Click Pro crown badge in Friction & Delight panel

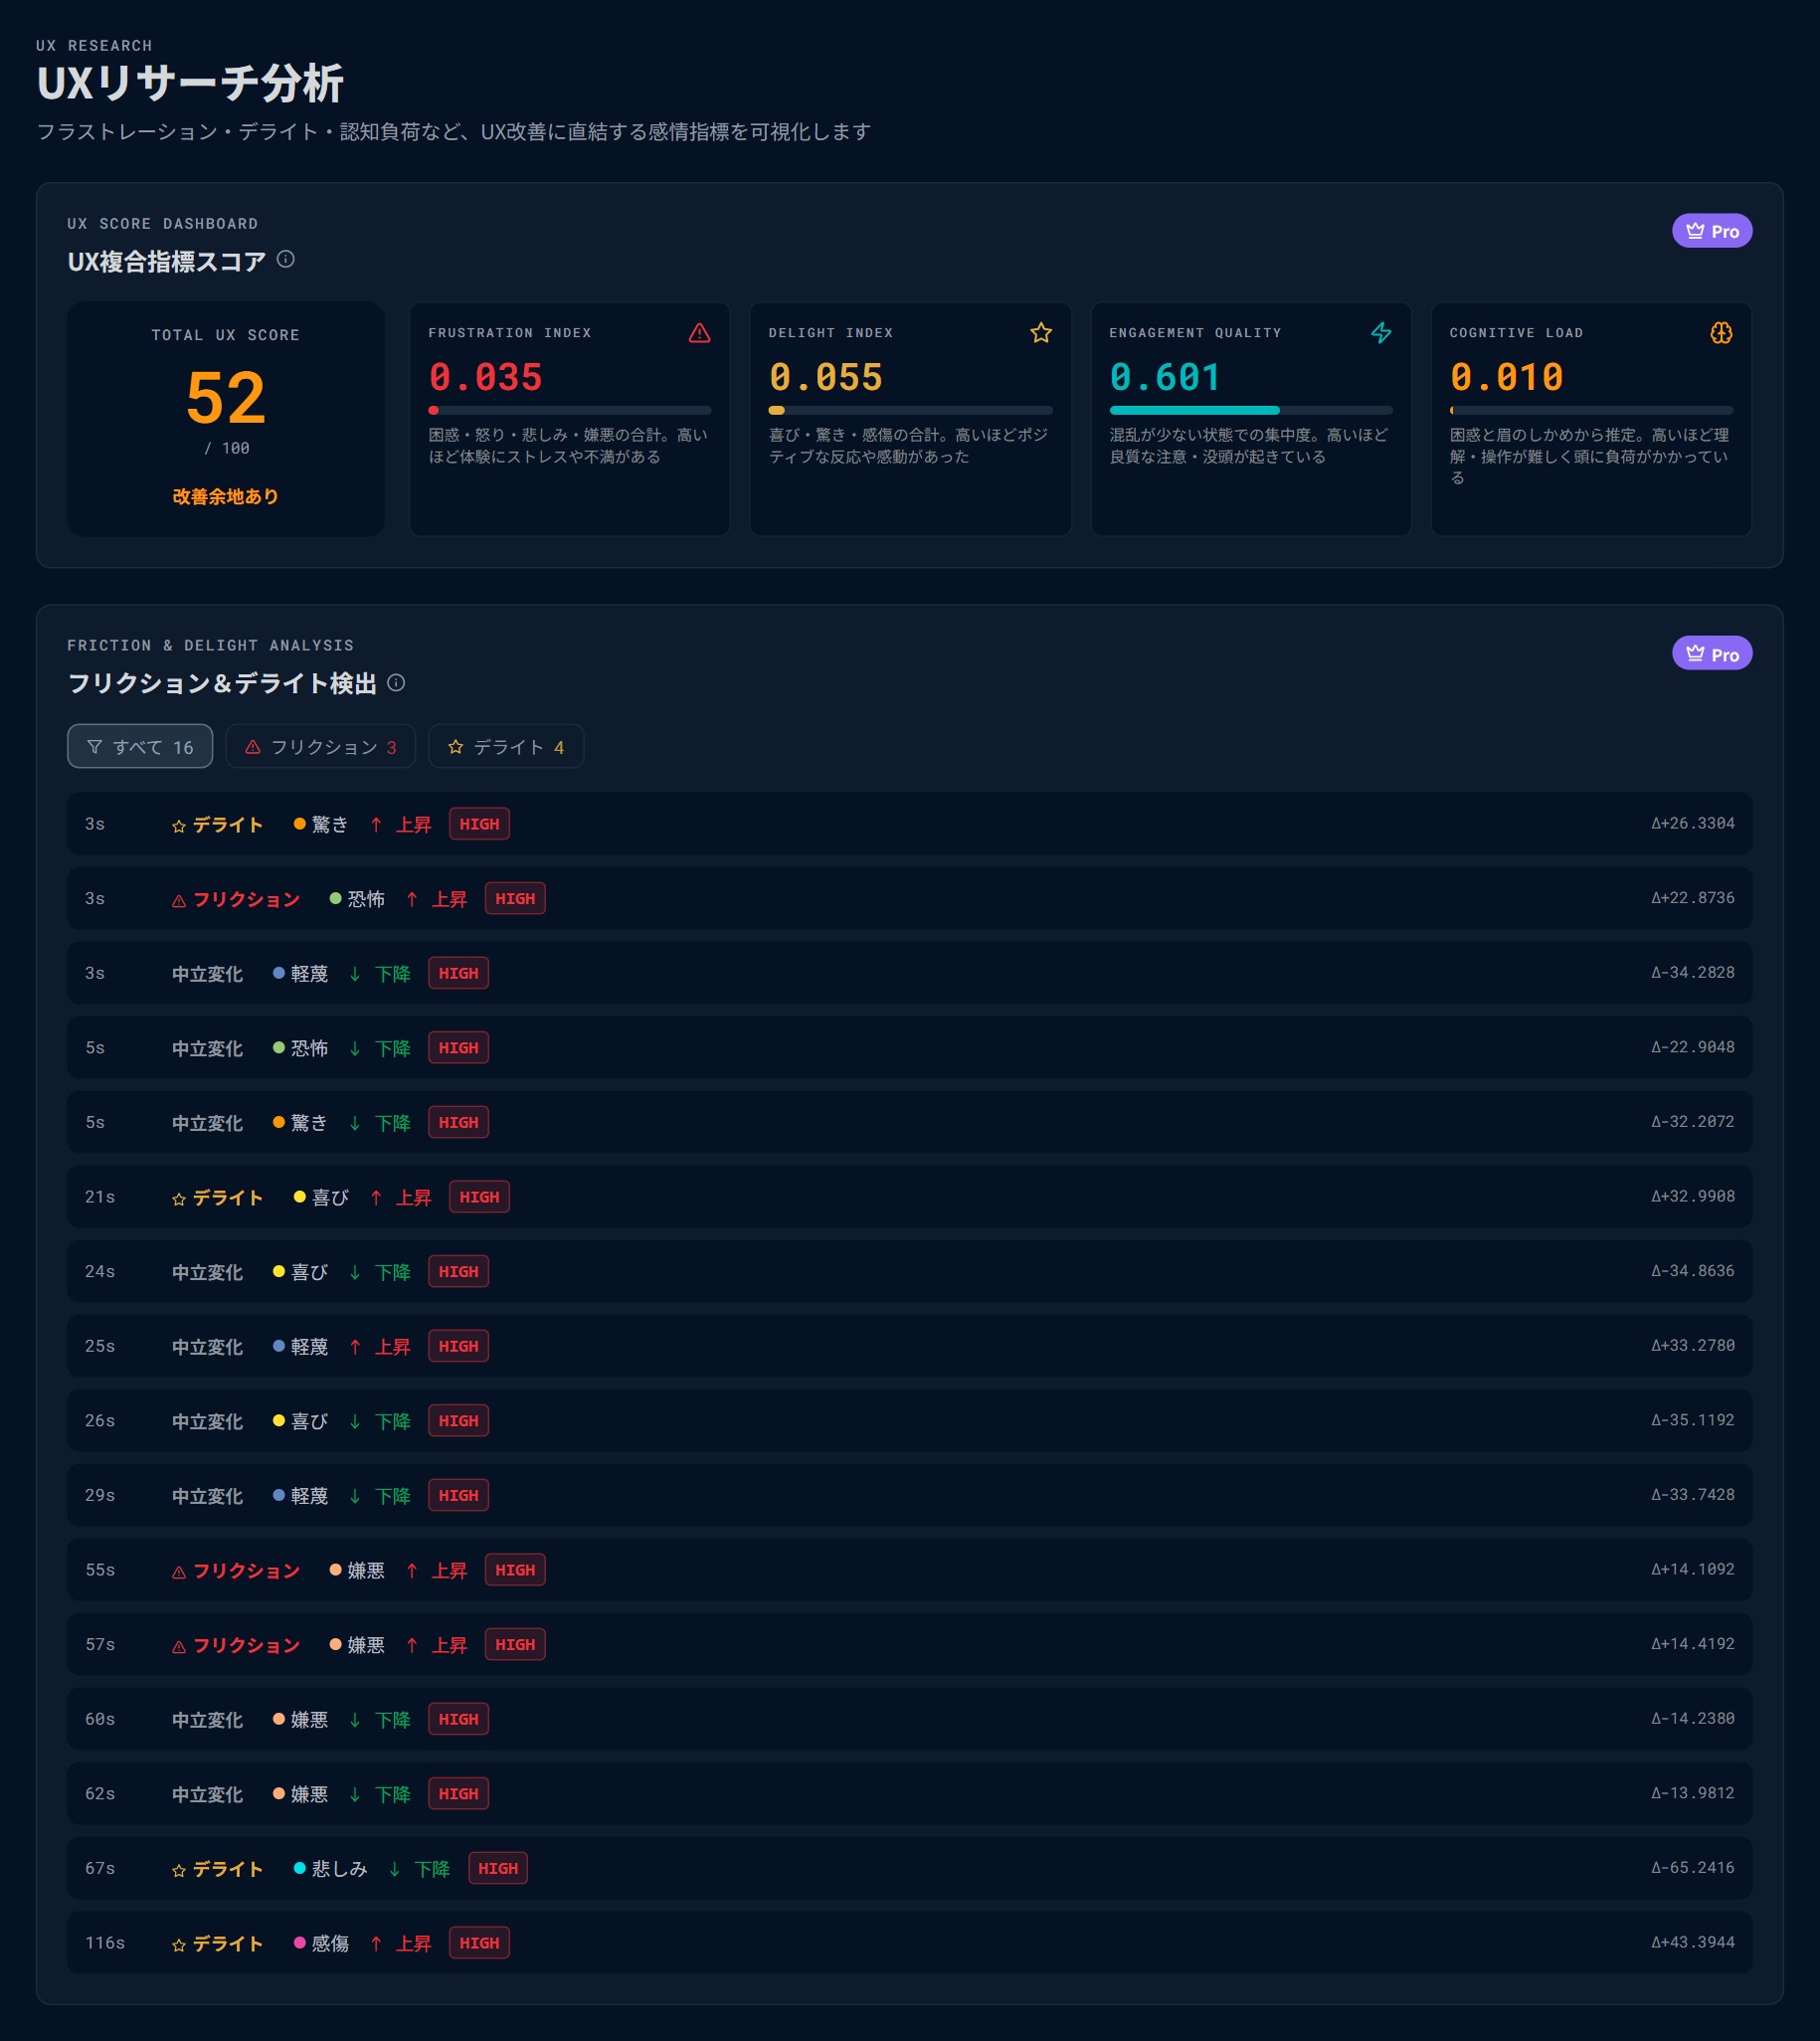pyautogui.click(x=1712, y=654)
